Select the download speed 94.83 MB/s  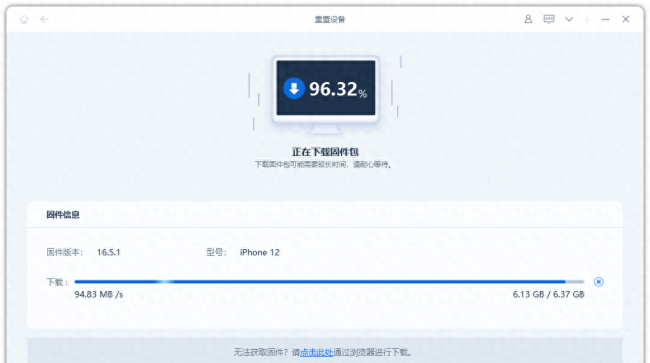(99, 295)
